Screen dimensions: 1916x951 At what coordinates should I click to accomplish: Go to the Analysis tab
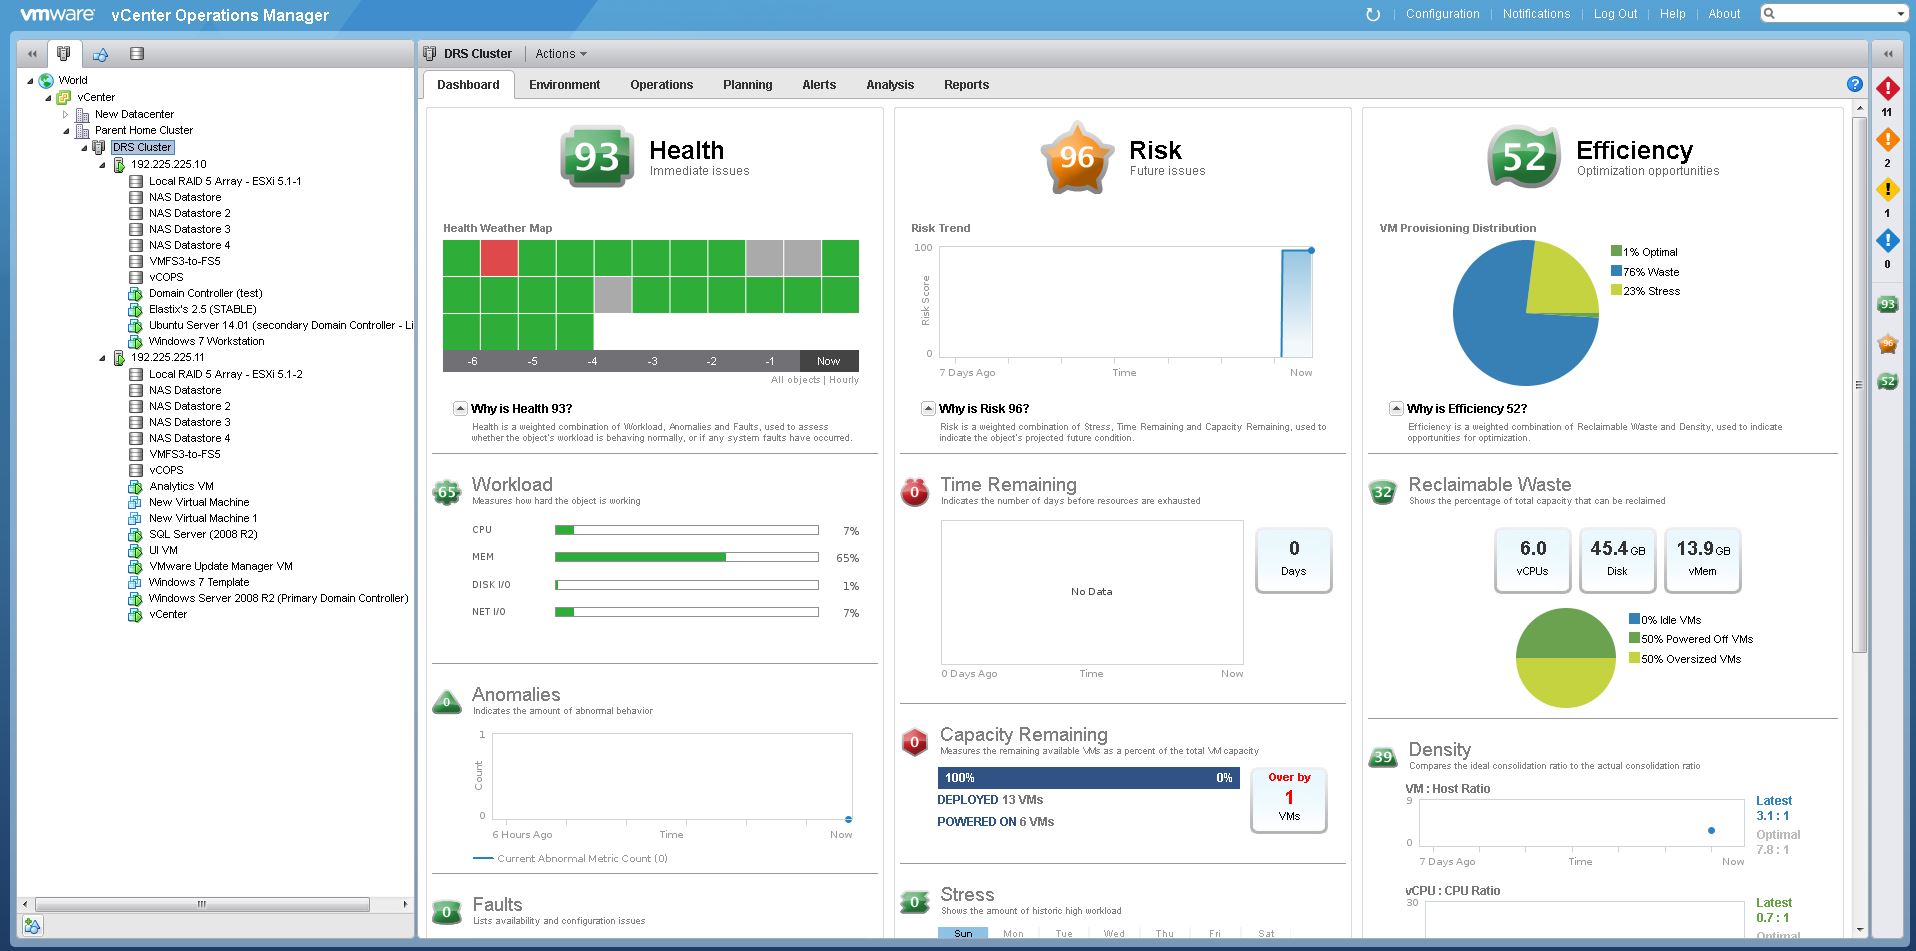click(890, 85)
